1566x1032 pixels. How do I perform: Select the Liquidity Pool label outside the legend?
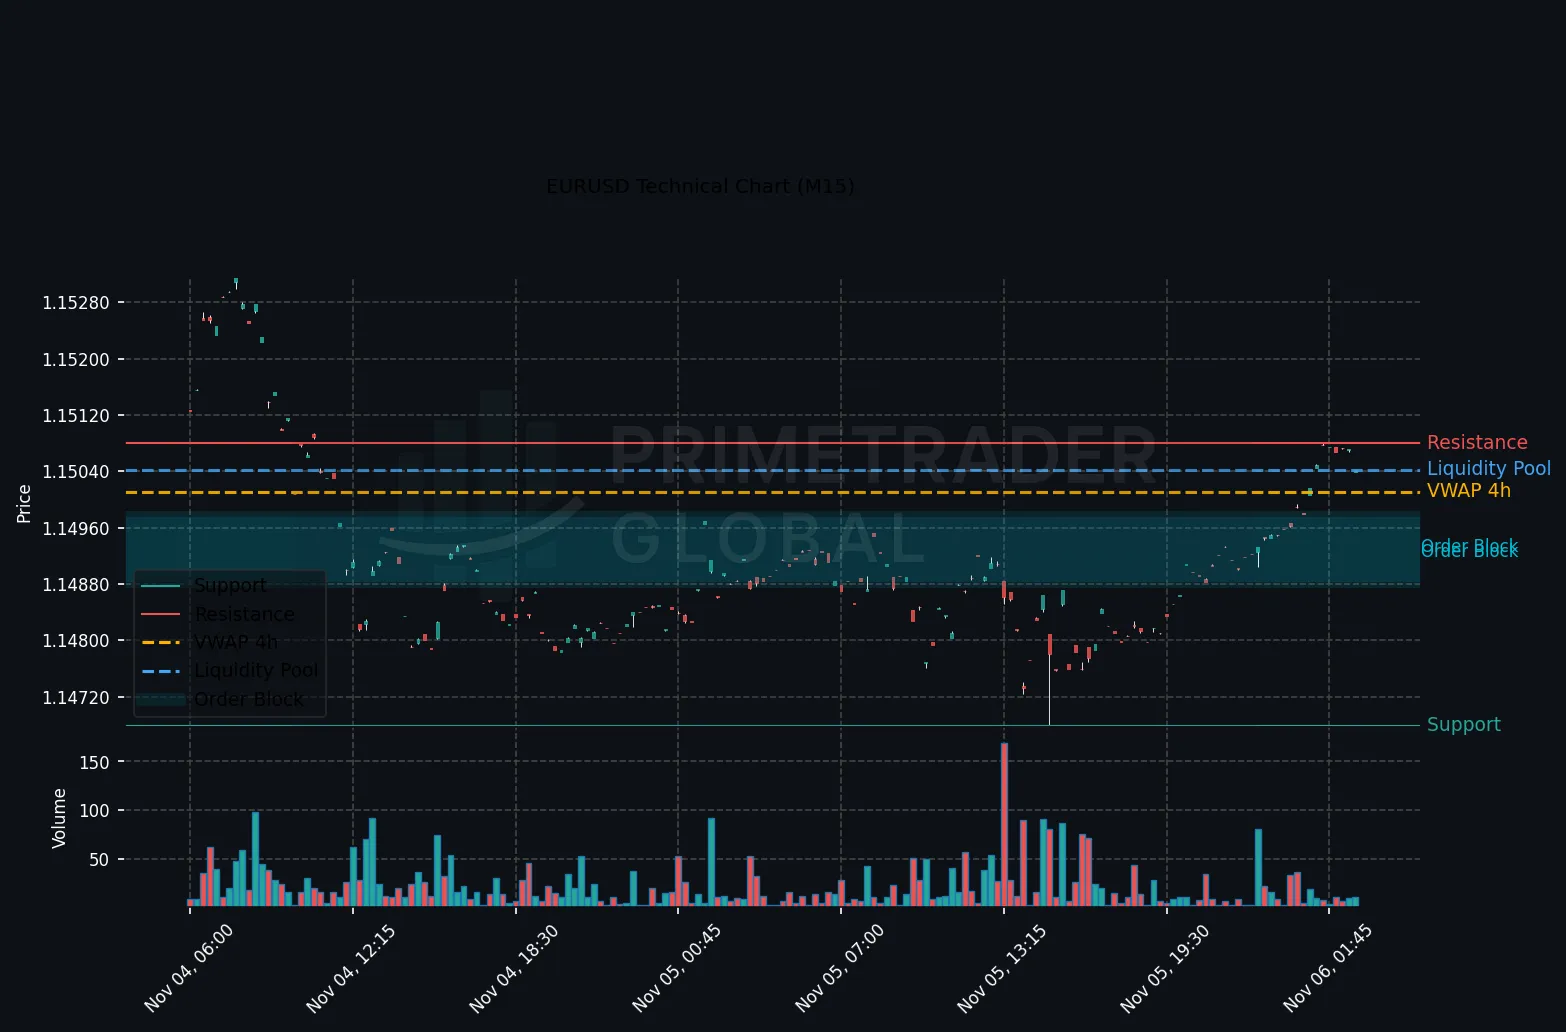pyautogui.click(x=1489, y=469)
